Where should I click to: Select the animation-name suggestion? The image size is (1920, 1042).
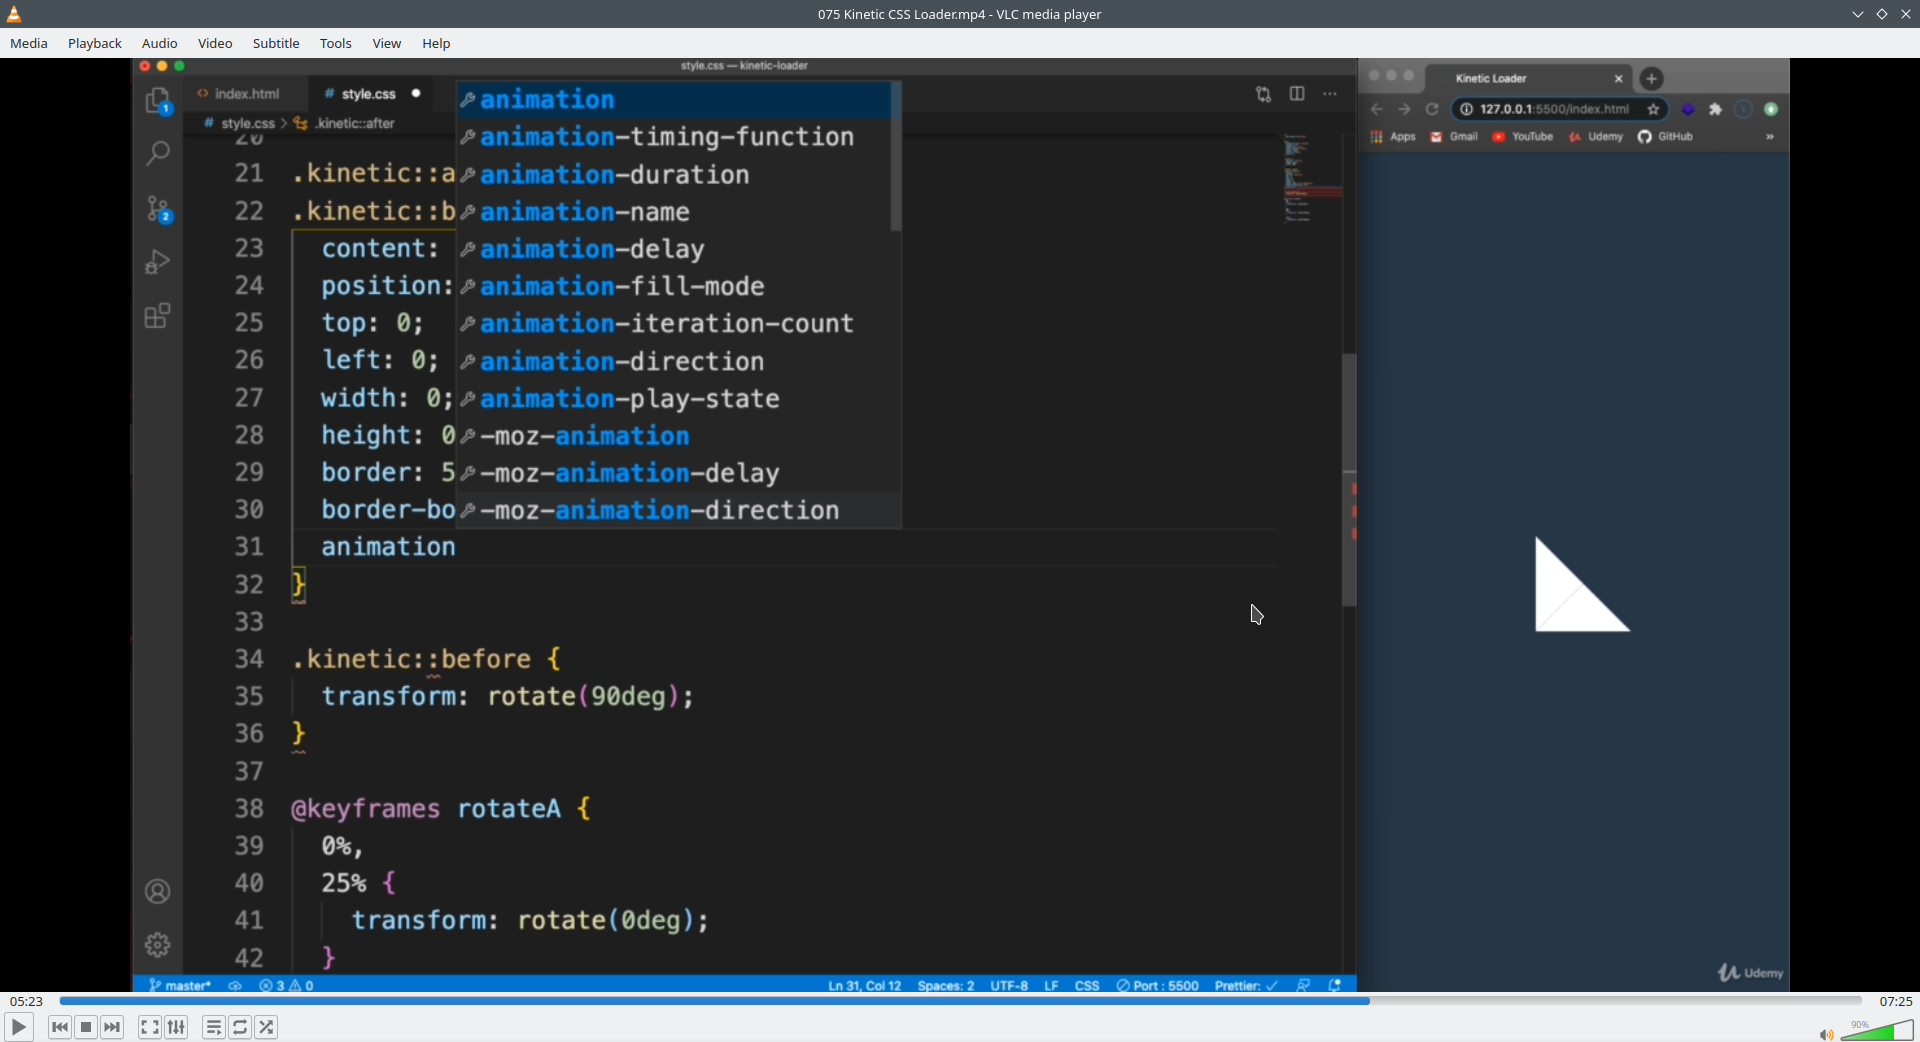[674, 212]
